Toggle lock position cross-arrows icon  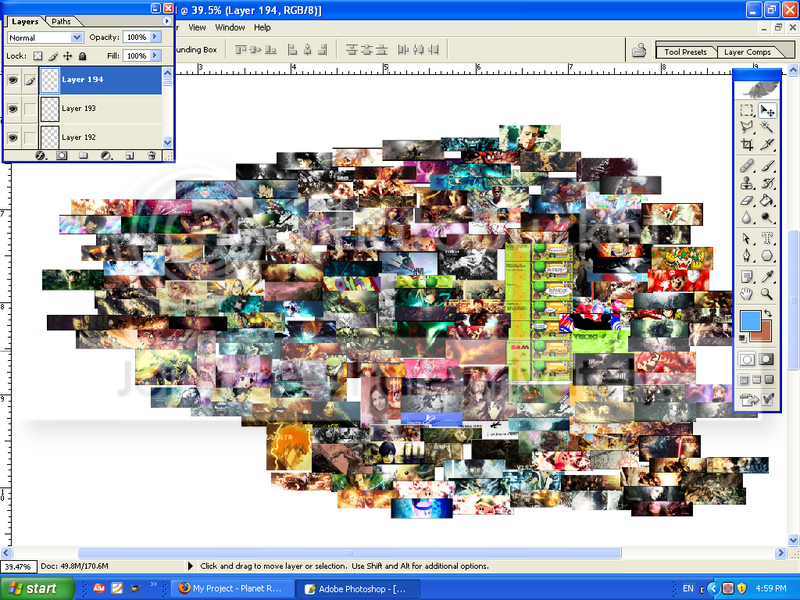pos(67,56)
